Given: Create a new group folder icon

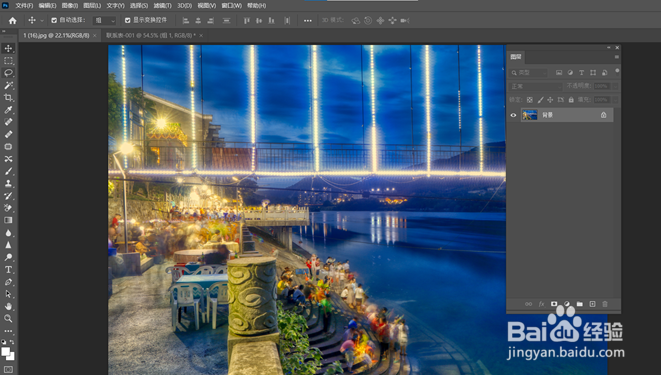Looking at the screenshot, I should click(x=580, y=304).
